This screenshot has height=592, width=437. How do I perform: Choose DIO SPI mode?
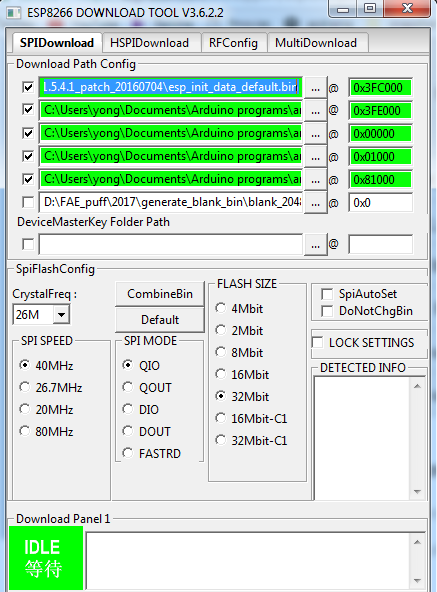128,409
